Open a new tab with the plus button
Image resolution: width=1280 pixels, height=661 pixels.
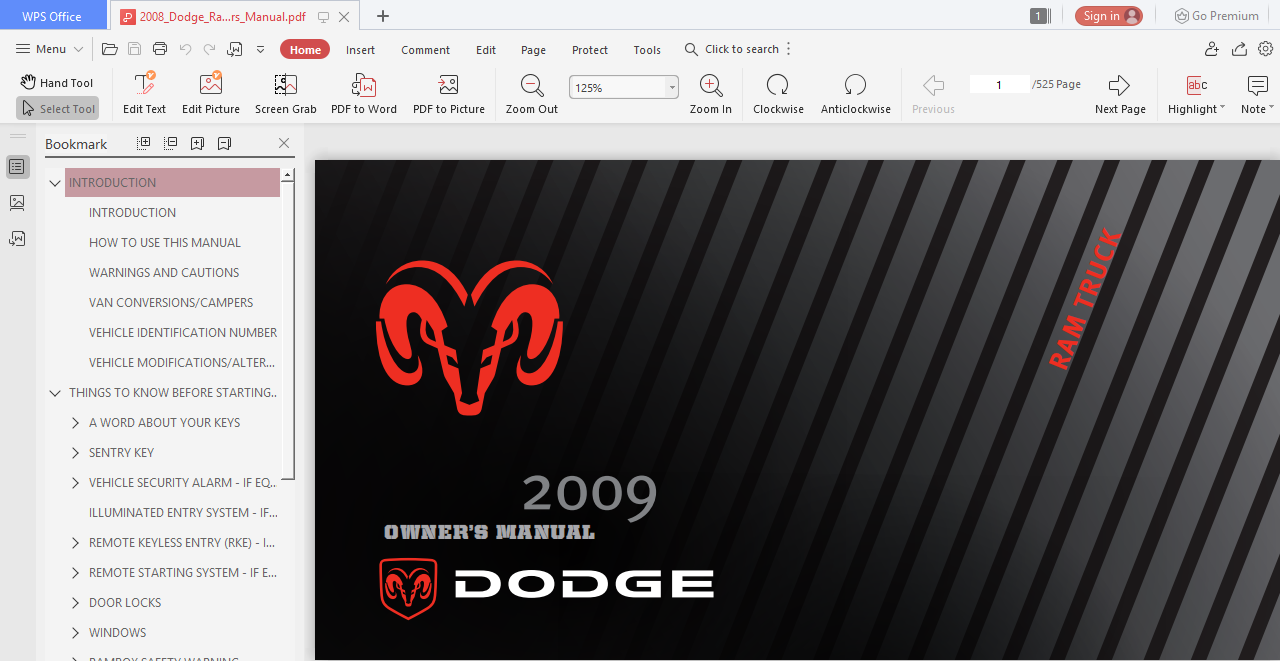[383, 16]
